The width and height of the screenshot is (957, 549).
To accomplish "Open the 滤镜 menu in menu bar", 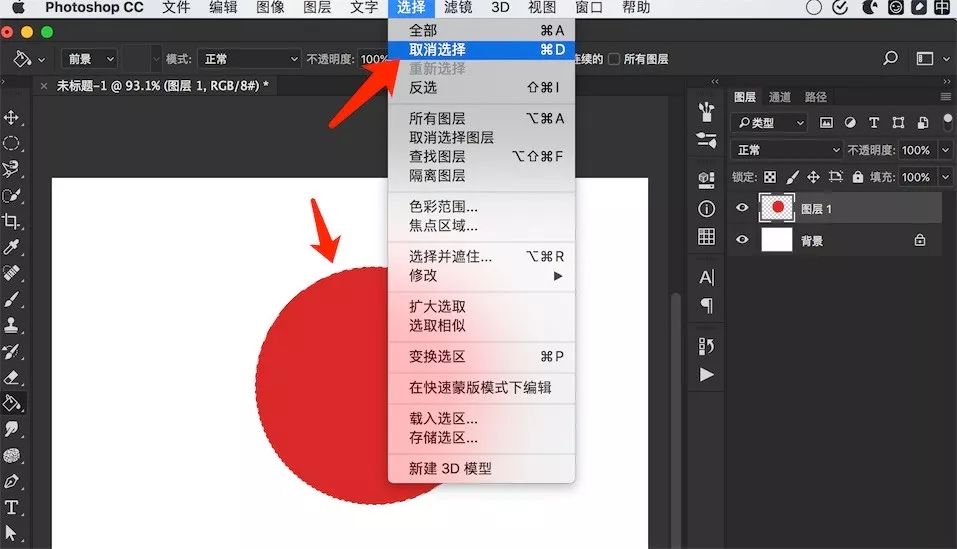I will pyautogui.click(x=458, y=7).
